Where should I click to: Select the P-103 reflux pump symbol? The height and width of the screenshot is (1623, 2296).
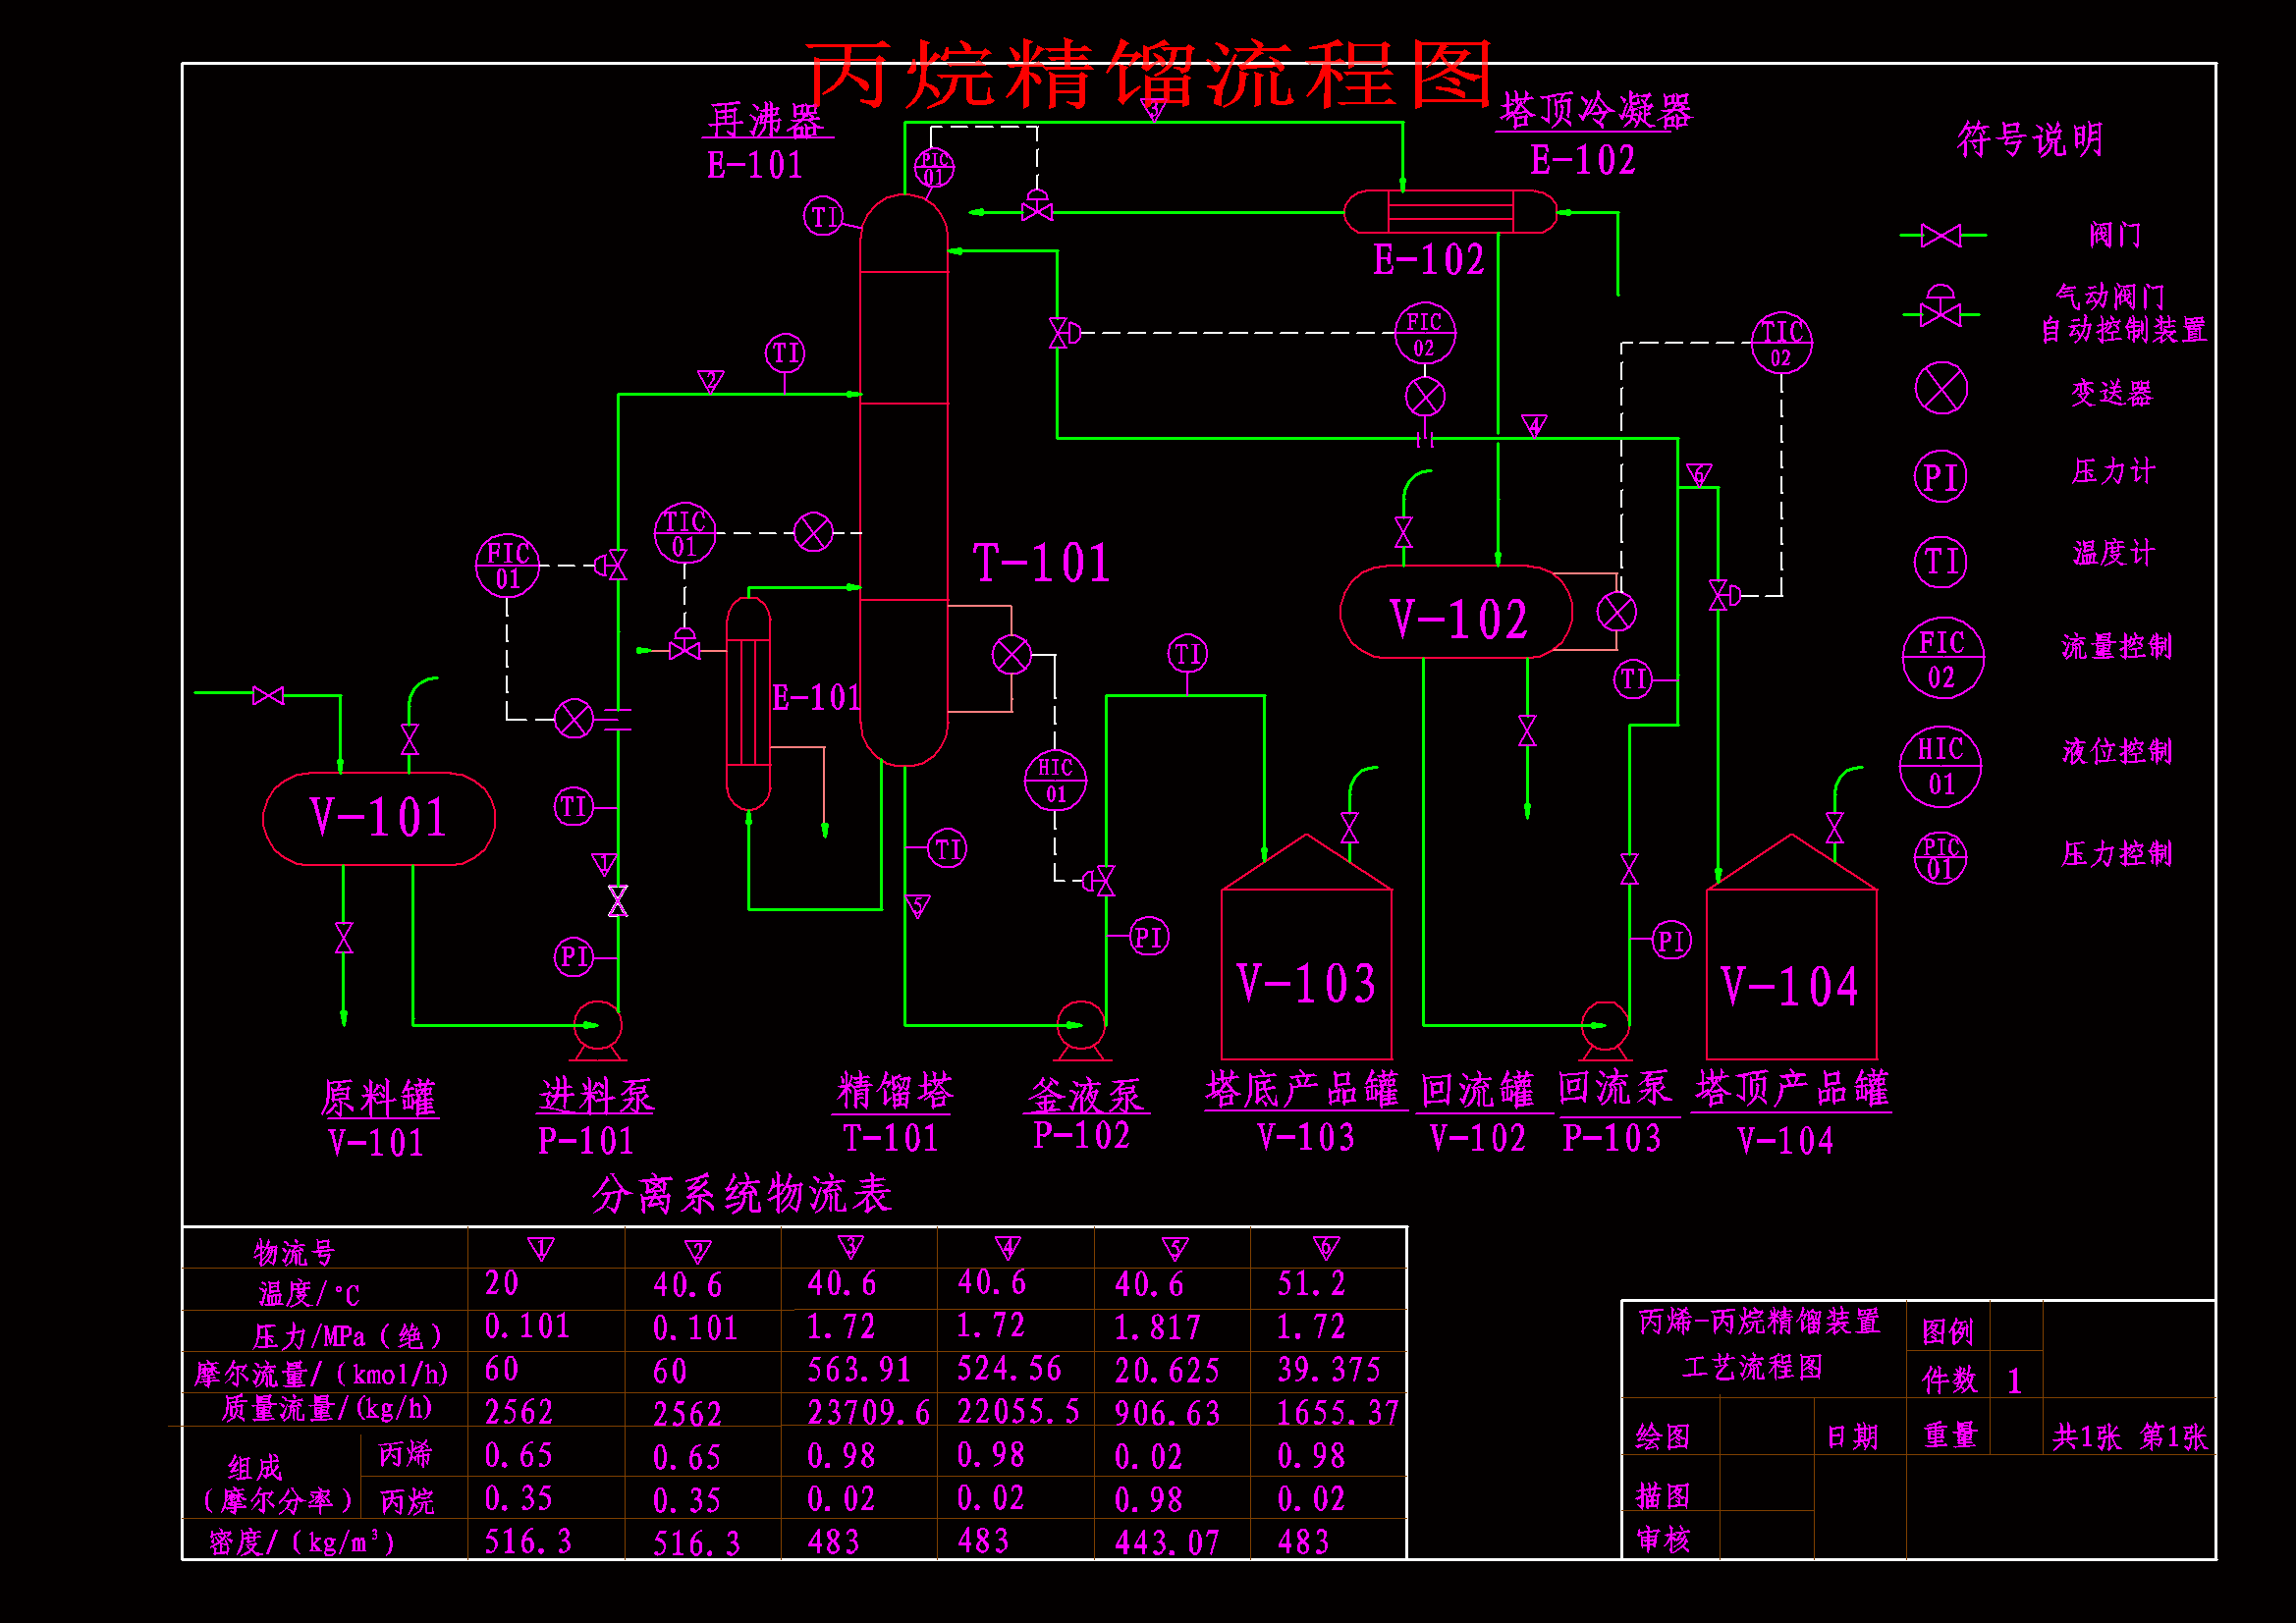tap(1606, 1030)
